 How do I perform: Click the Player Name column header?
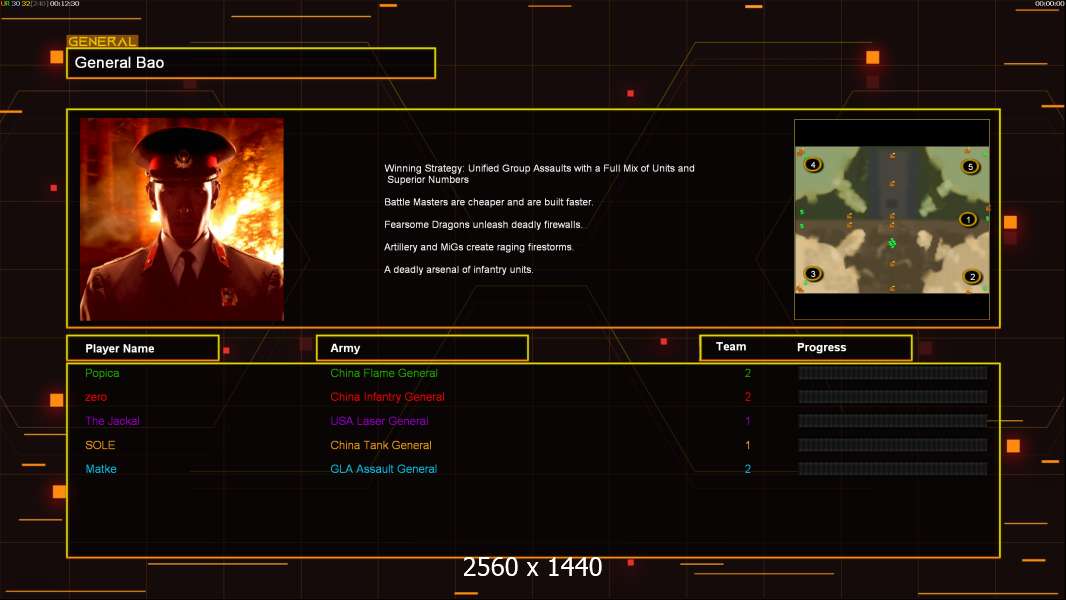143,348
